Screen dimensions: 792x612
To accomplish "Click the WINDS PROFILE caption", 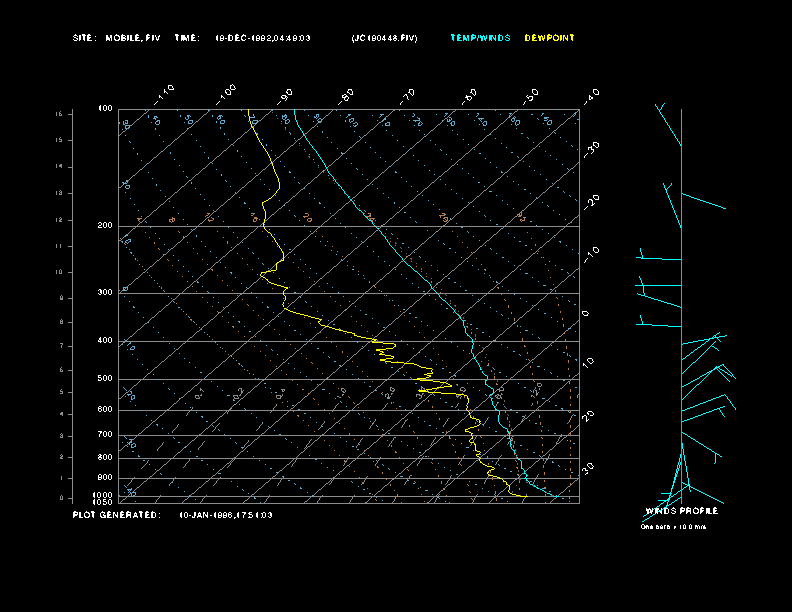I will pyautogui.click(x=681, y=511).
